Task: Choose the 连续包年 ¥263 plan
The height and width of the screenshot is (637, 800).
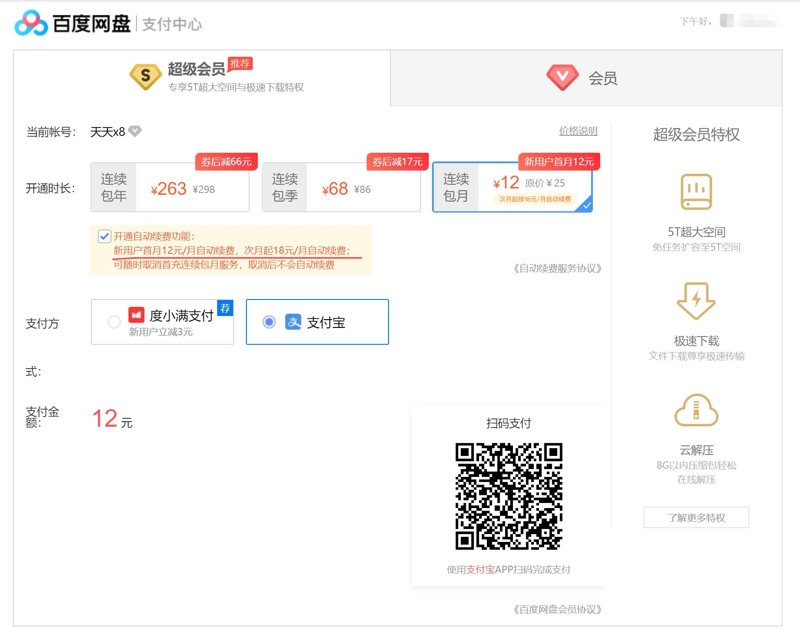Action: click(x=170, y=187)
